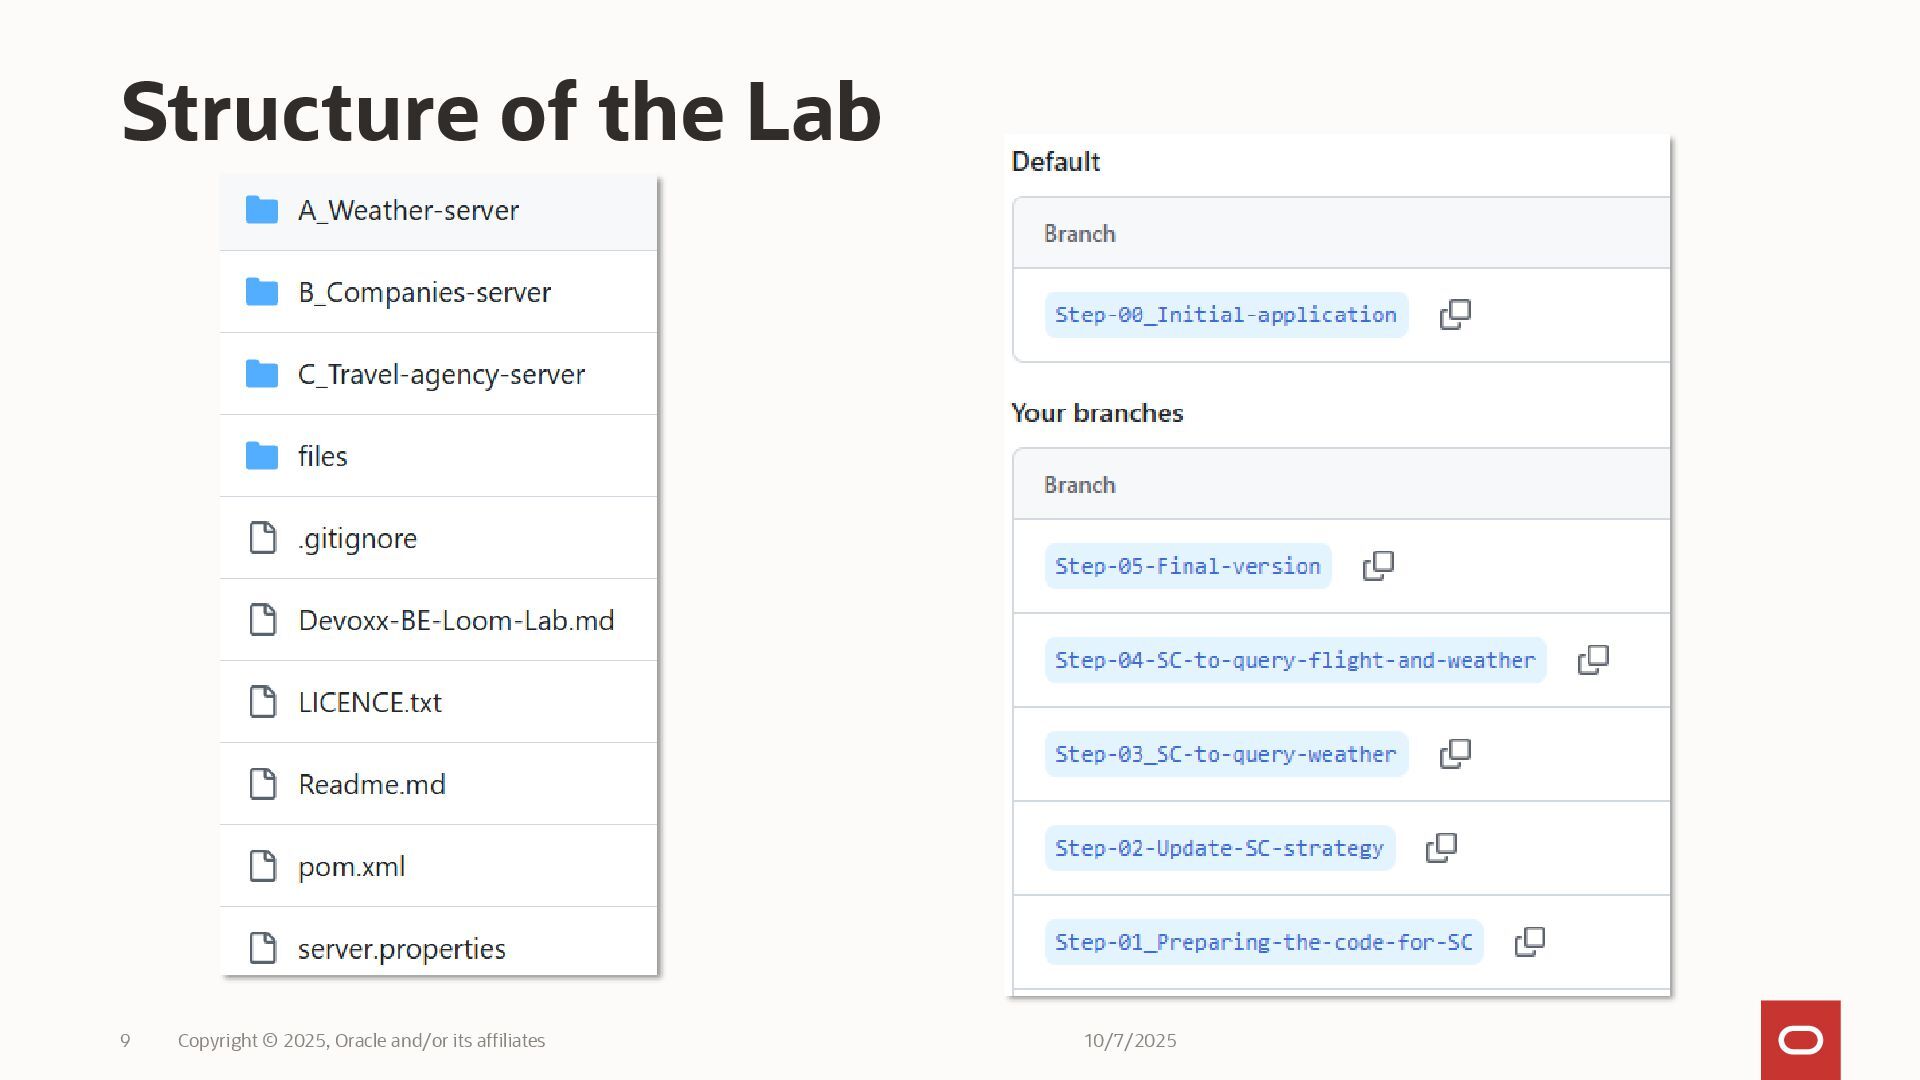Open Devoxx-BE-Loom-Lab.md file
This screenshot has width=1920, height=1080.
456,620
